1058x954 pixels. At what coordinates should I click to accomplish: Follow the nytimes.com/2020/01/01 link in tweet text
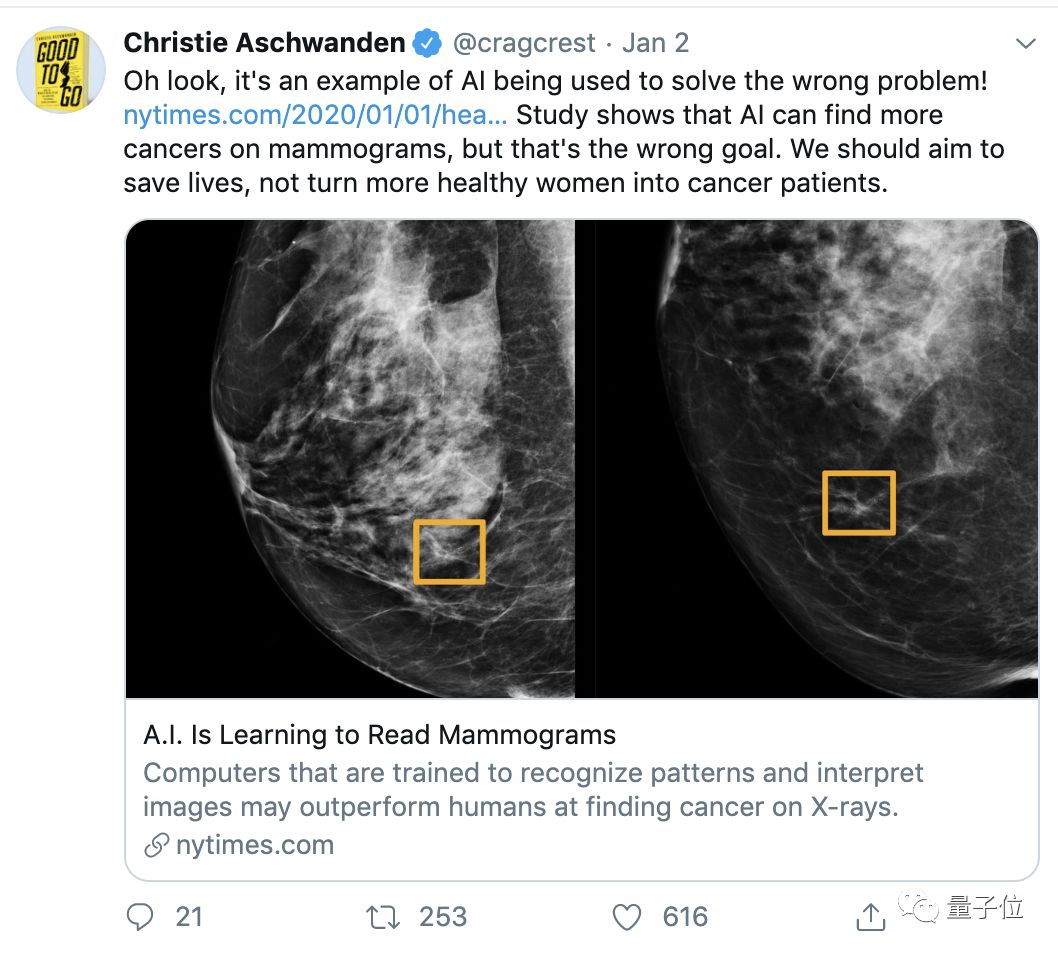coord(315,115)
